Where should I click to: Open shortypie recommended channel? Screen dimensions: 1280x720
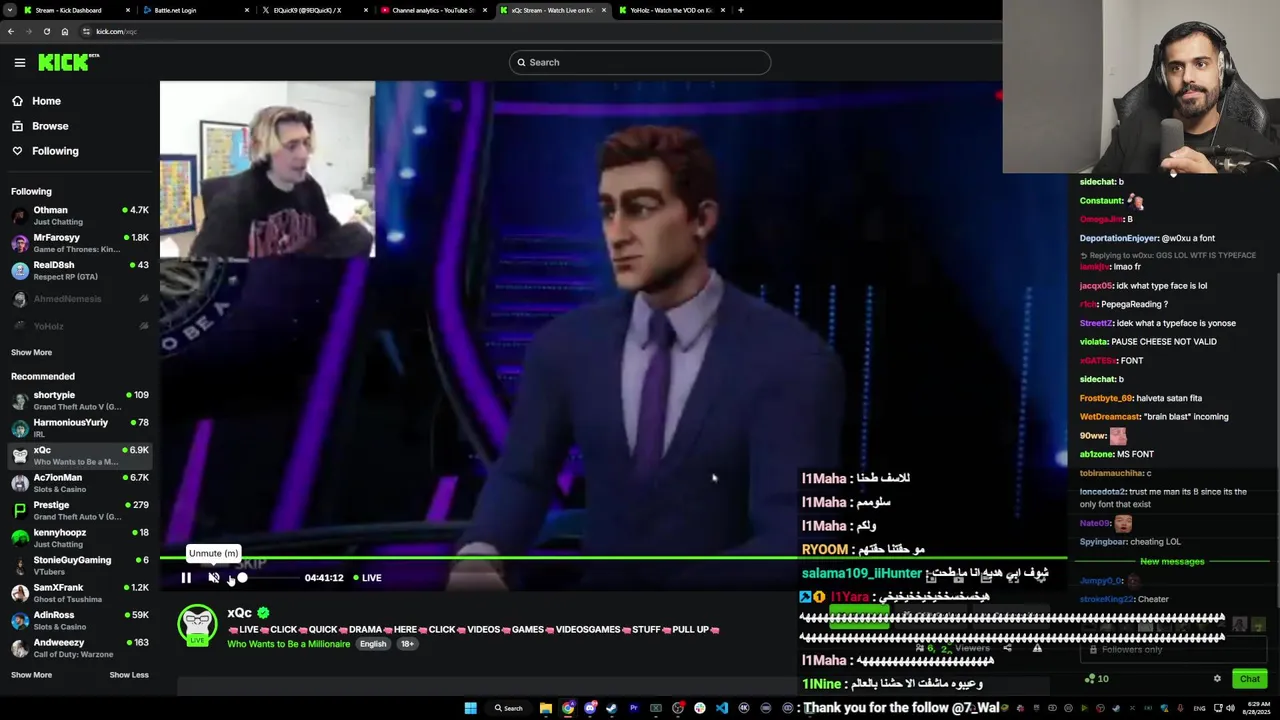[x=80, y=401]
